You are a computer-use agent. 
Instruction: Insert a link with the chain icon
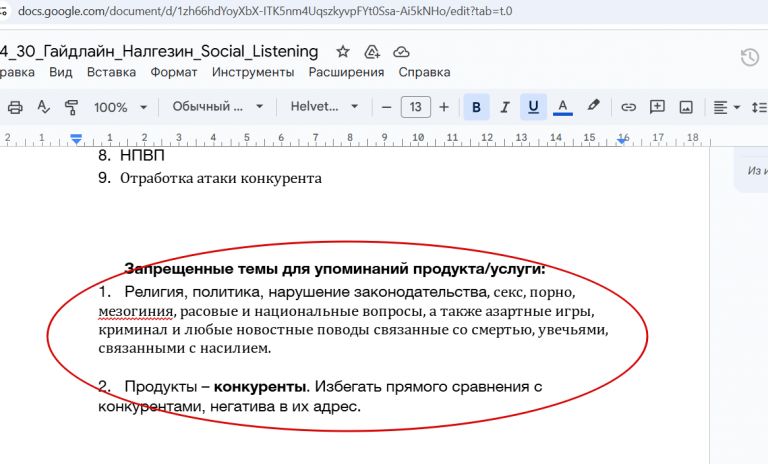[x=628, y=107]
